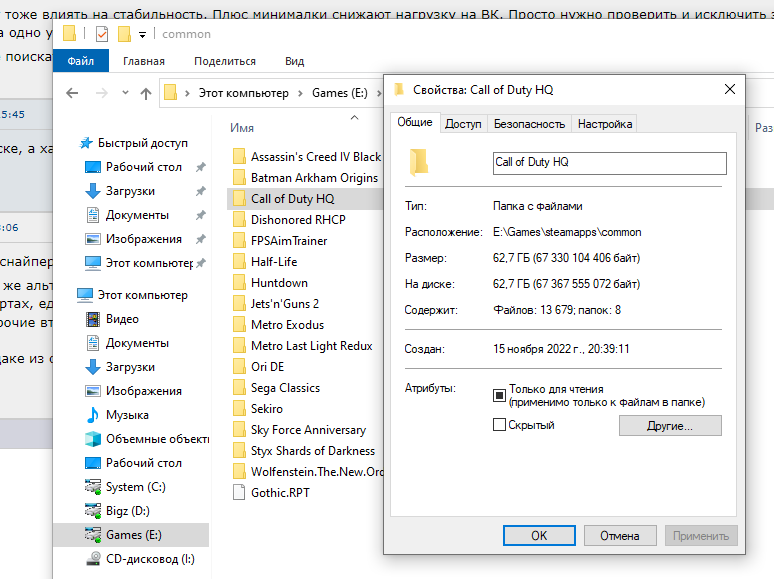Open Объемные объекты folder icon
The image size is (774, 579).
[93, 439]
